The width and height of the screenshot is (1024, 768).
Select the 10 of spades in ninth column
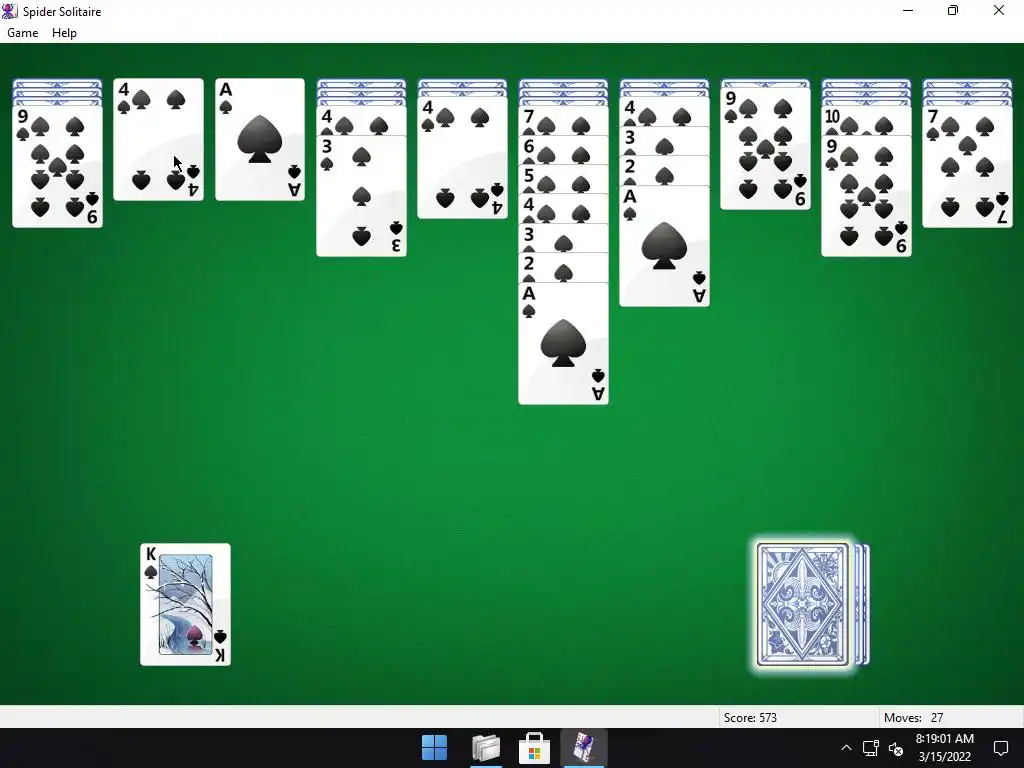(x=866, y=121)
